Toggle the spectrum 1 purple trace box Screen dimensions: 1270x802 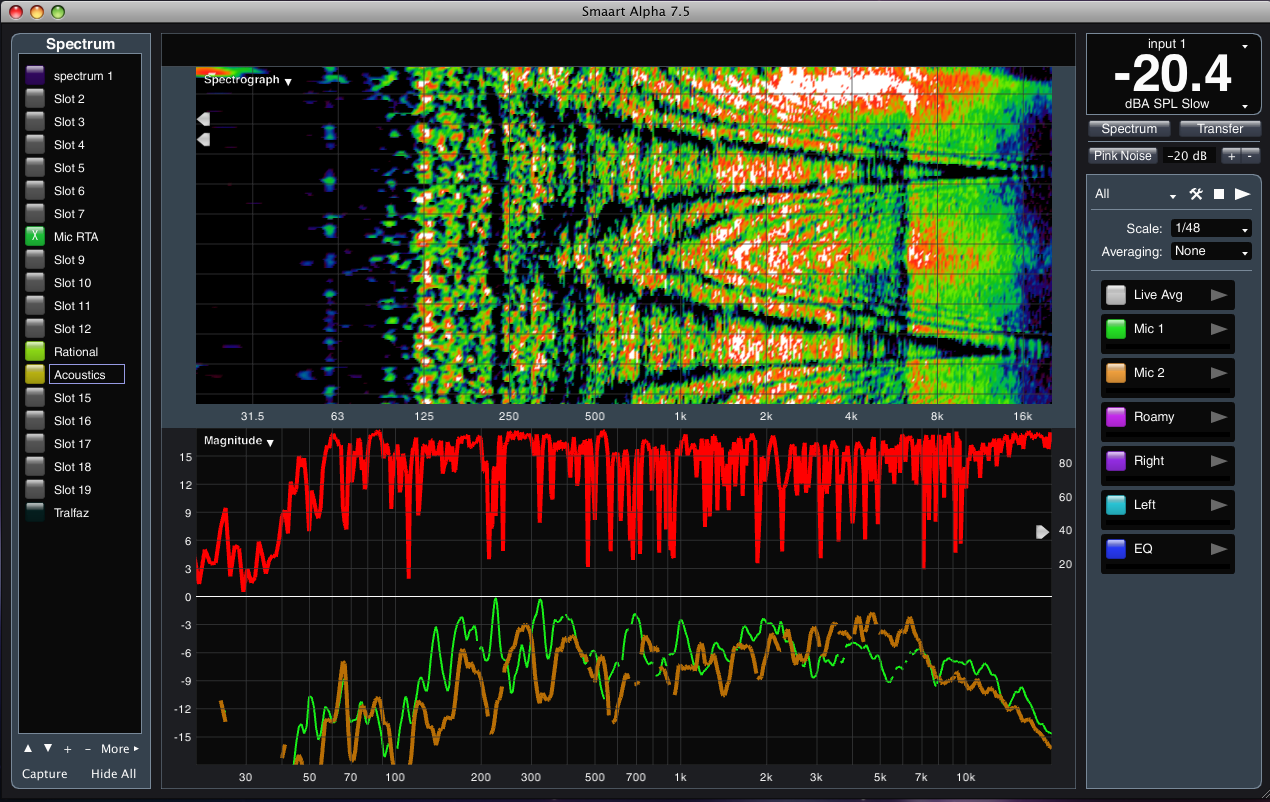[x=36, y=76]
